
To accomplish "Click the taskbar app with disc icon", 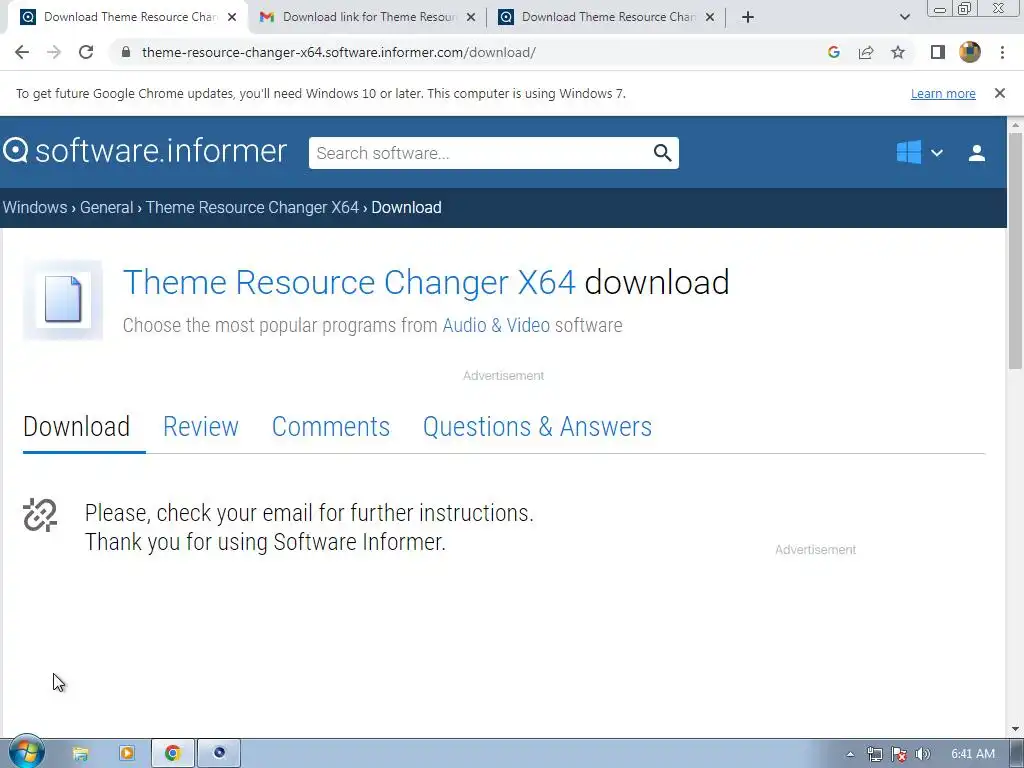I will pyautogui.click(x=219, y=754).
